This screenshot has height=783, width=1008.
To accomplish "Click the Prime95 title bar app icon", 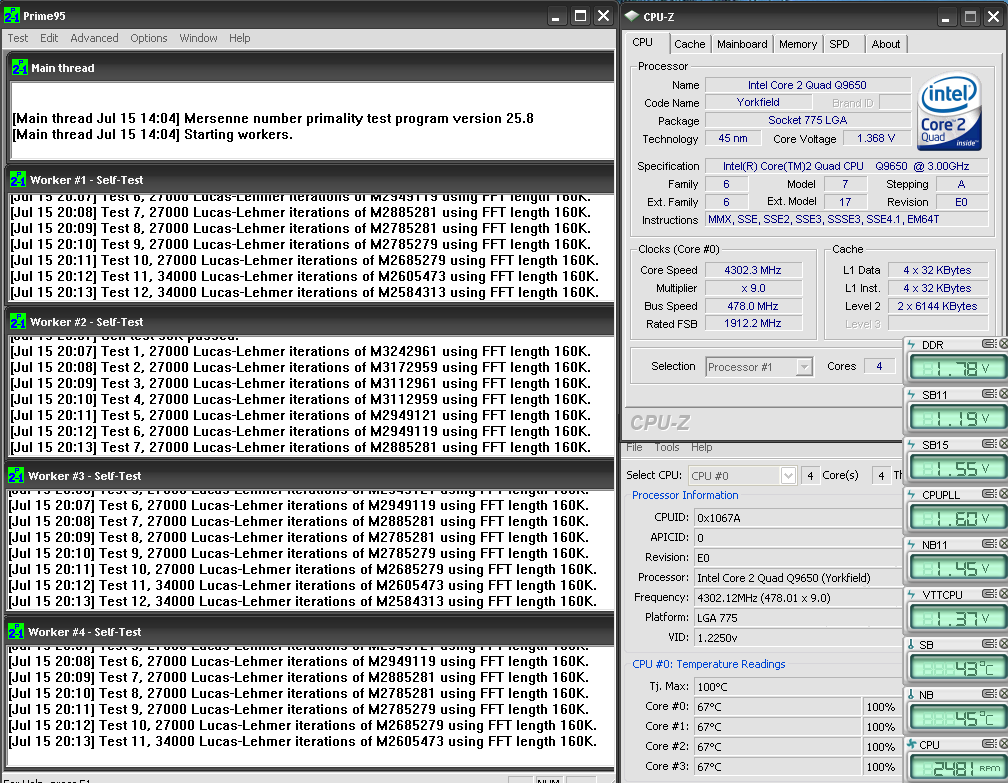I will coord(12,15).
